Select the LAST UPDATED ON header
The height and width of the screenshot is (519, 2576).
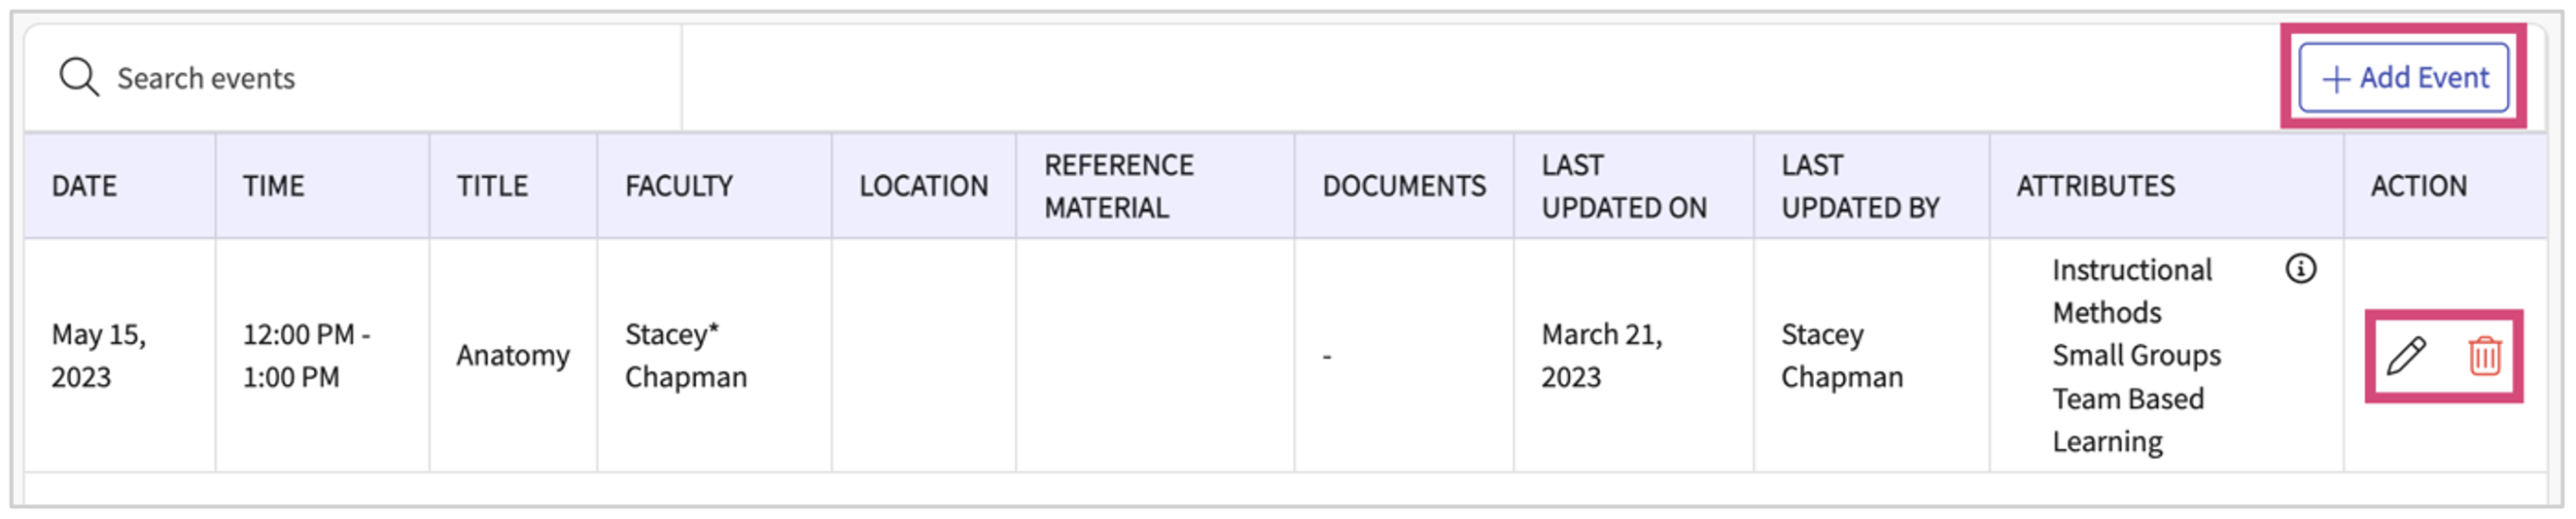(x=1624, y=186)
